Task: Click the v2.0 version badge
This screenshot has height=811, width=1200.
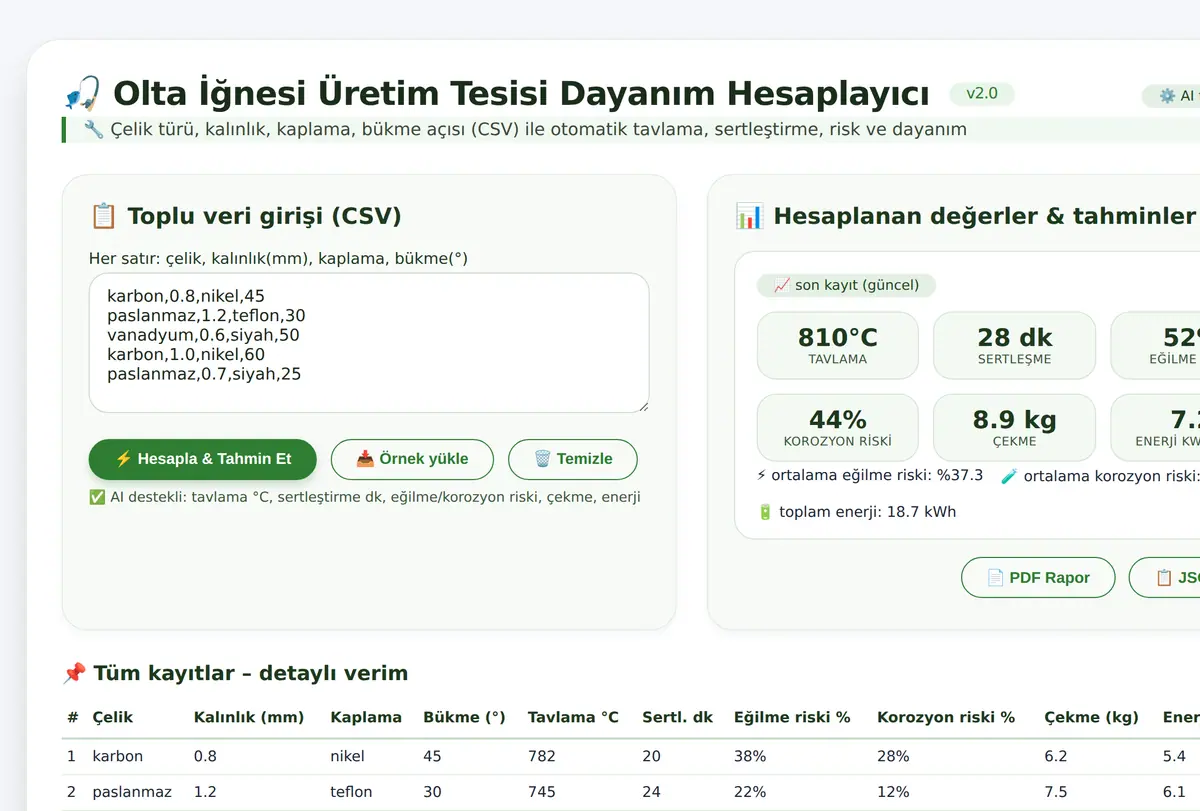Action: click(x=982, y=94)
